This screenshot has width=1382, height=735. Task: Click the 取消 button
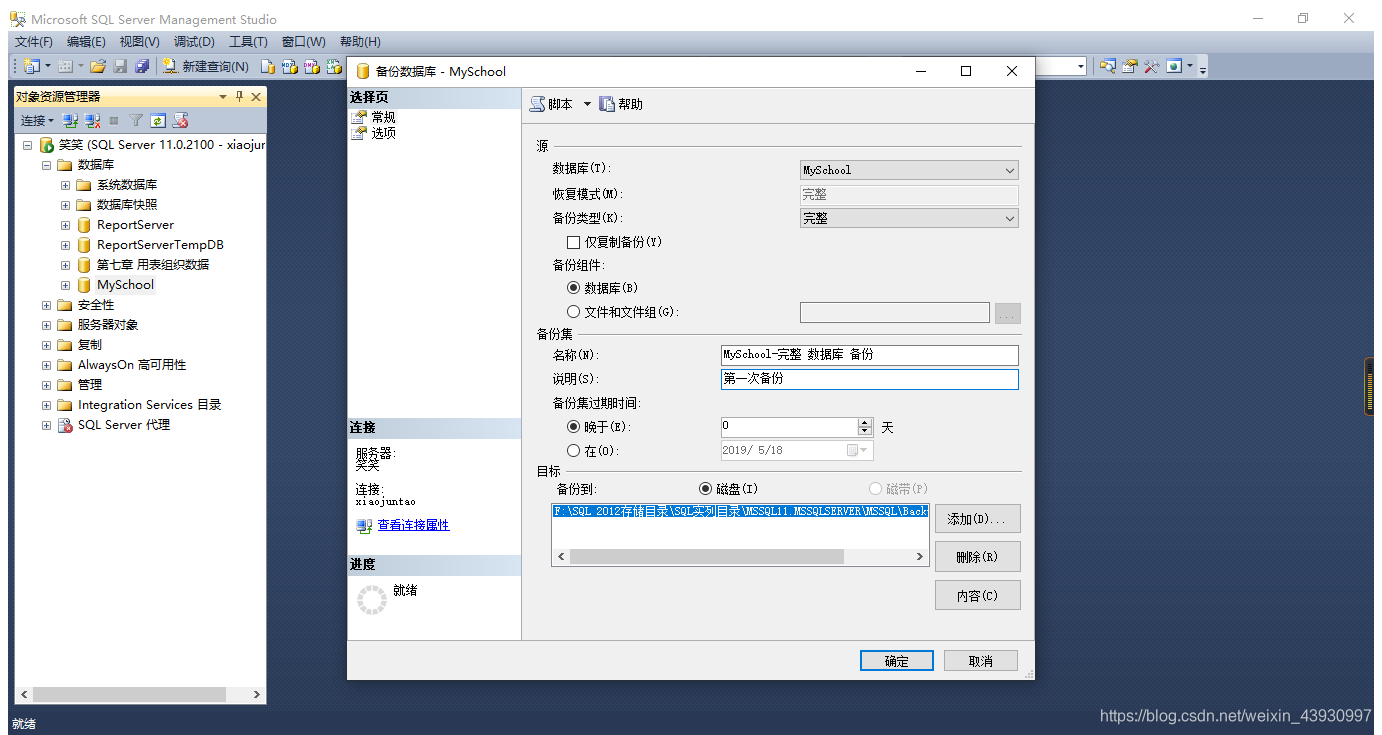981,661
